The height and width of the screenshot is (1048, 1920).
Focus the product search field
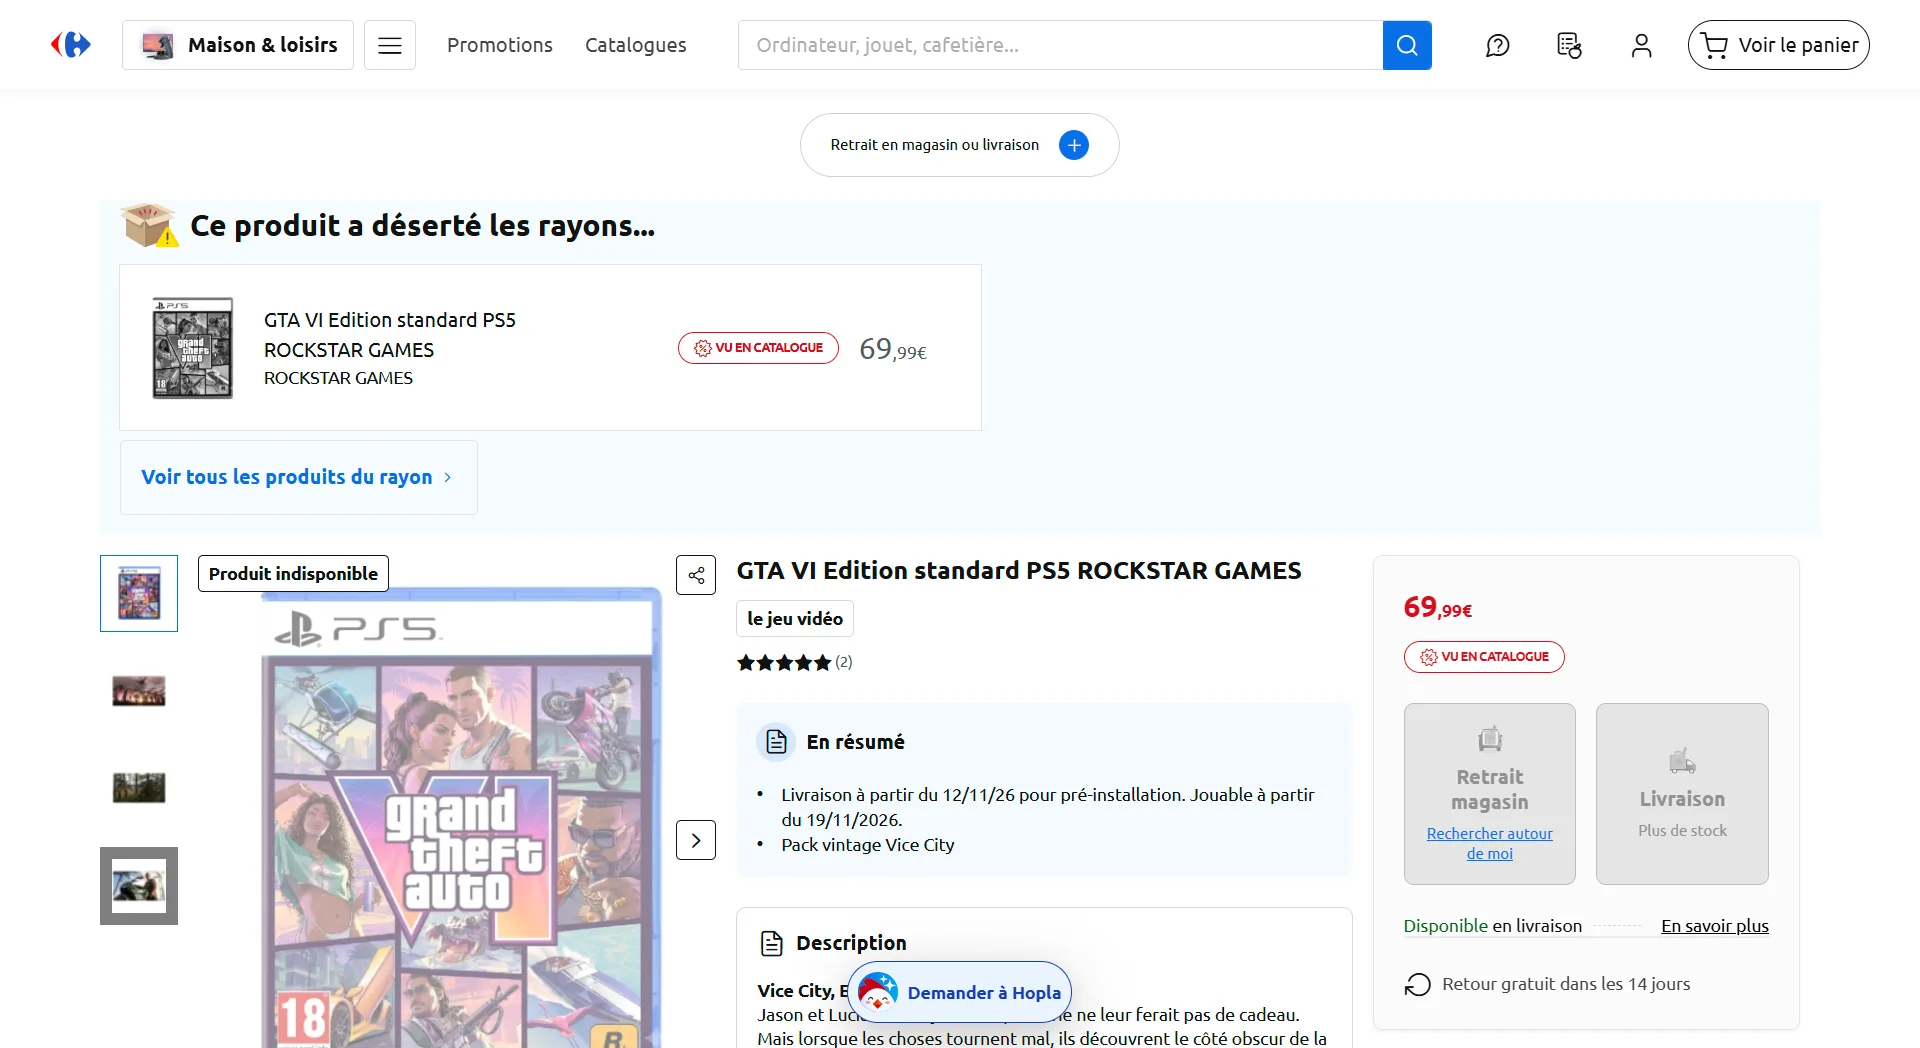pos(1060,45)
